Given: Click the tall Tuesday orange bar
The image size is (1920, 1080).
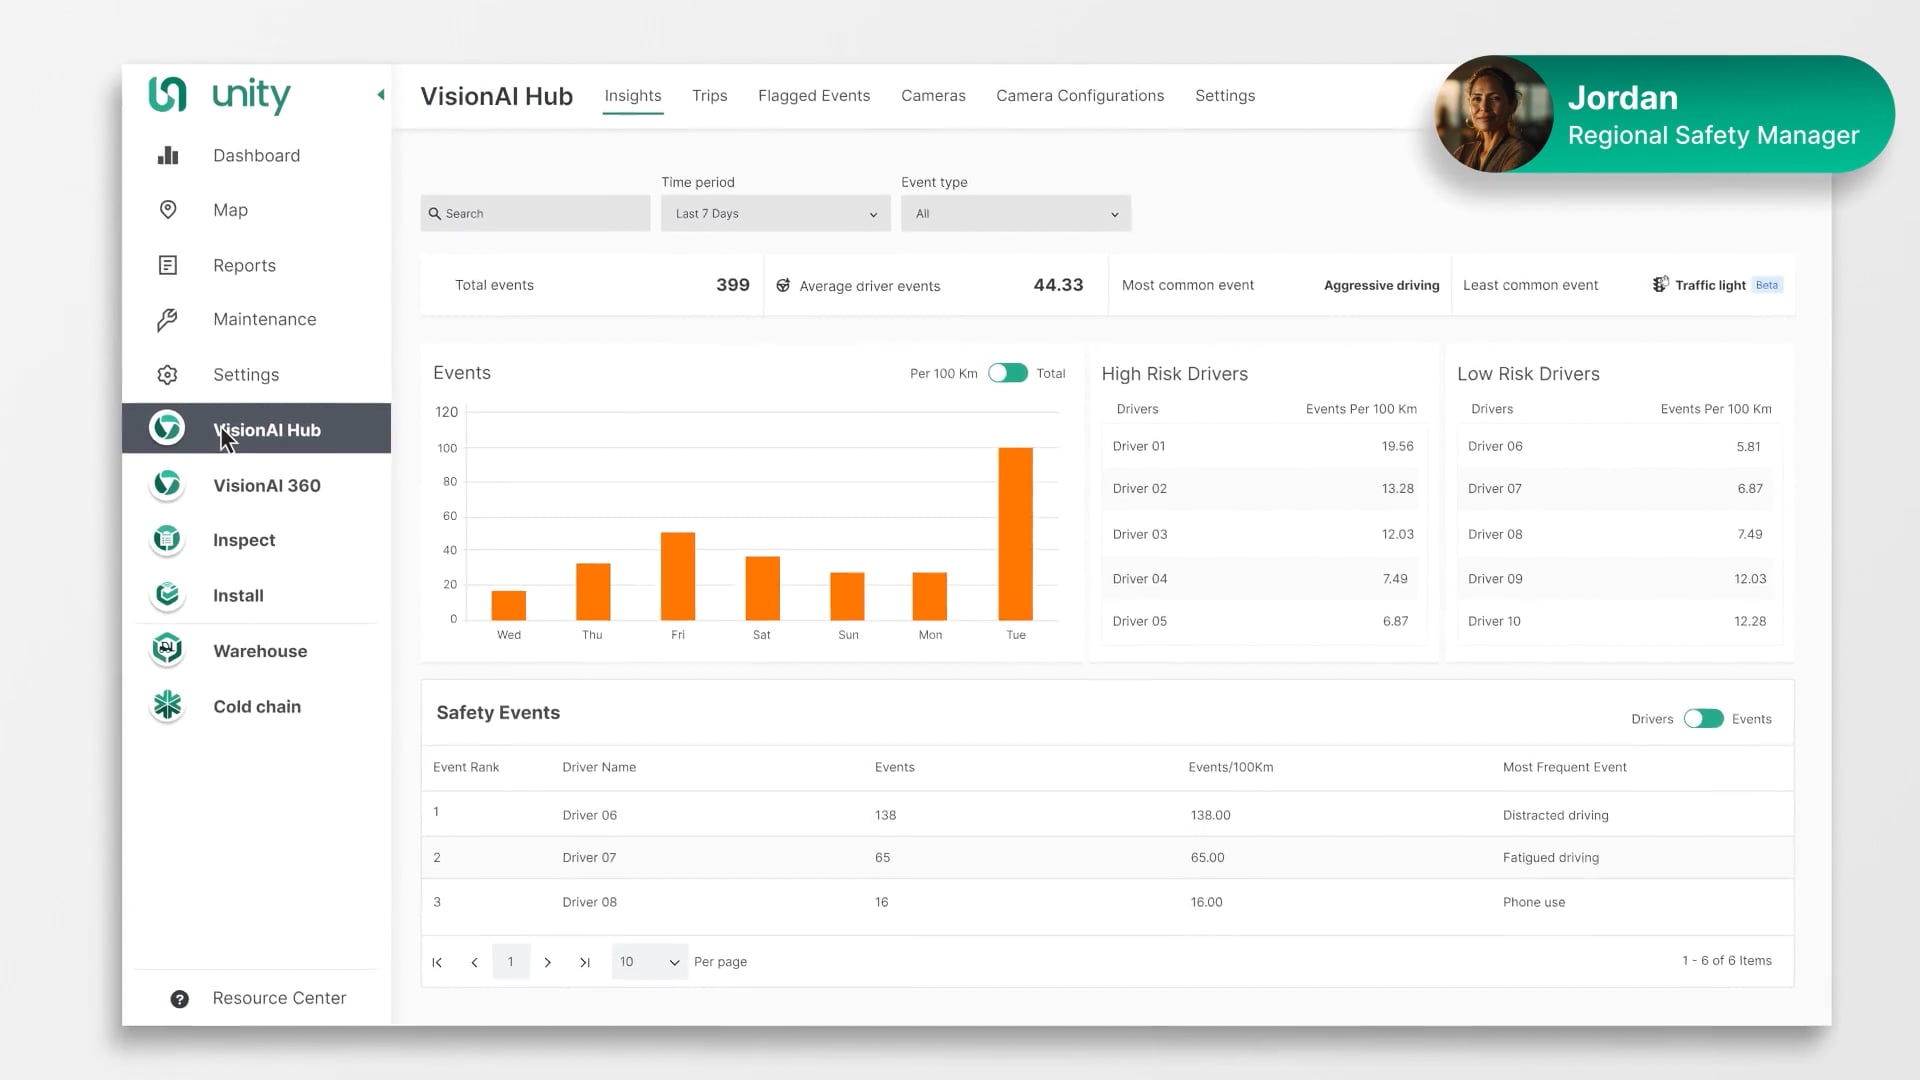Looking at the screenshot, I should (x=1015, y=534).
